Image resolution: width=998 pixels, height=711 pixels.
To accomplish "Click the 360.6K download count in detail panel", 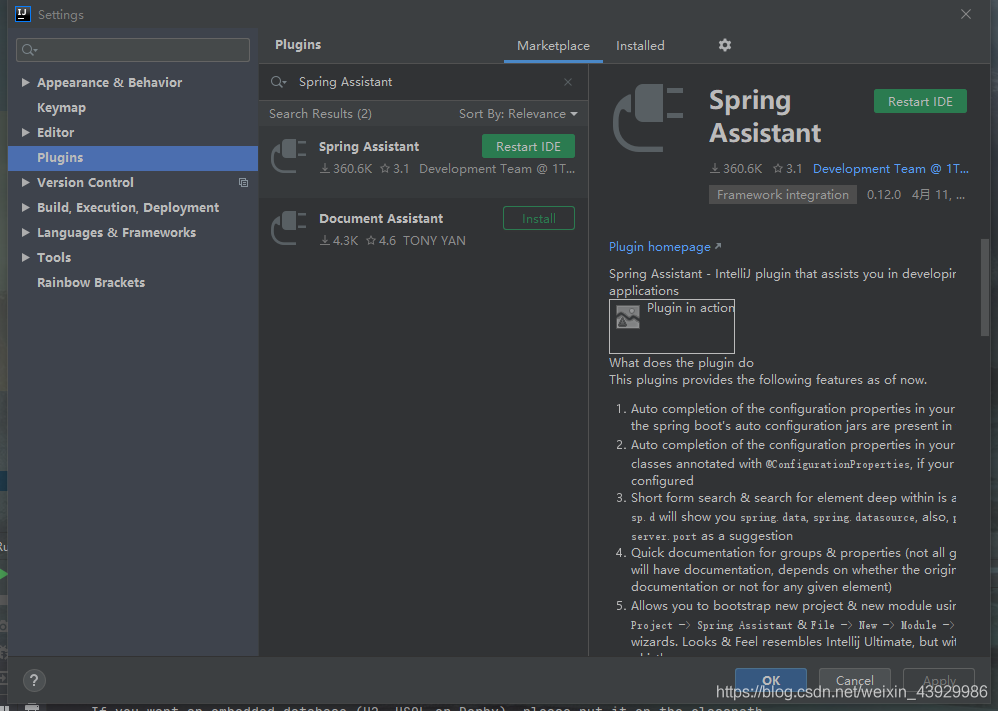I will [x=736, y=169].
